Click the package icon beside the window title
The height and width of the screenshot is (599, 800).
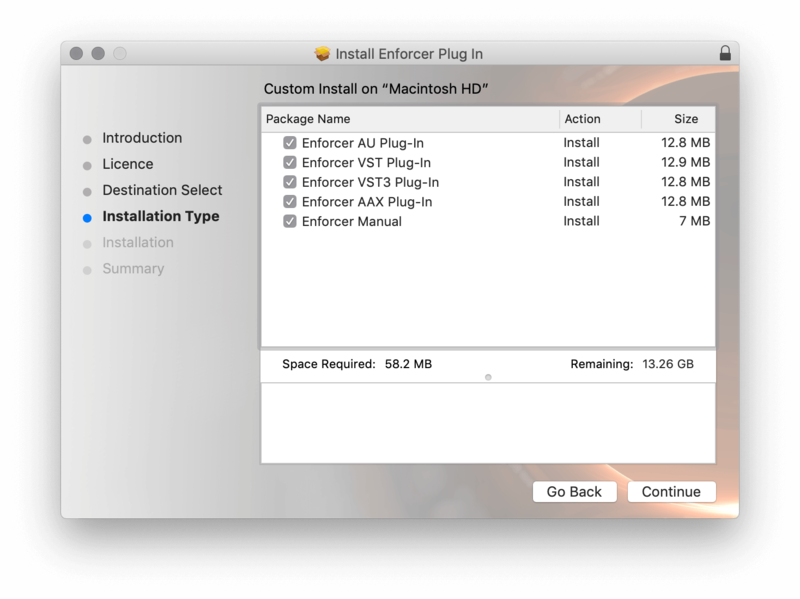(x=322, y=53)
